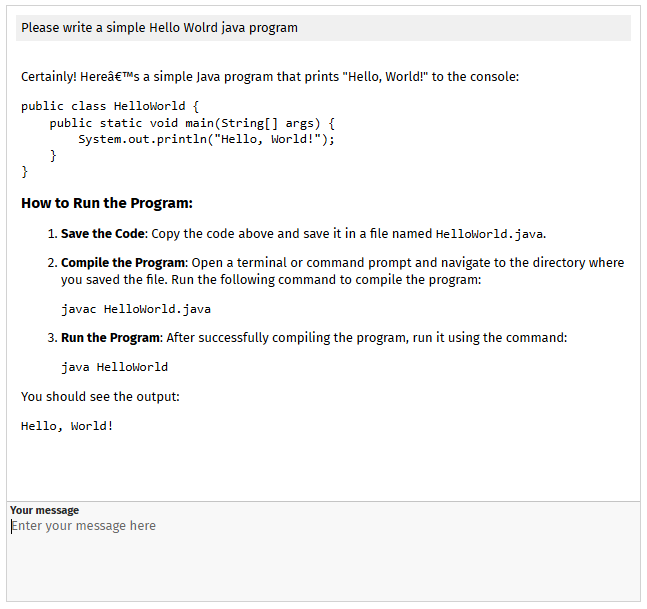The width and height of the screenshot is (647, 609).
Task: Click the 'java HelloWorld' run command
Action: [x=114, y=367]
